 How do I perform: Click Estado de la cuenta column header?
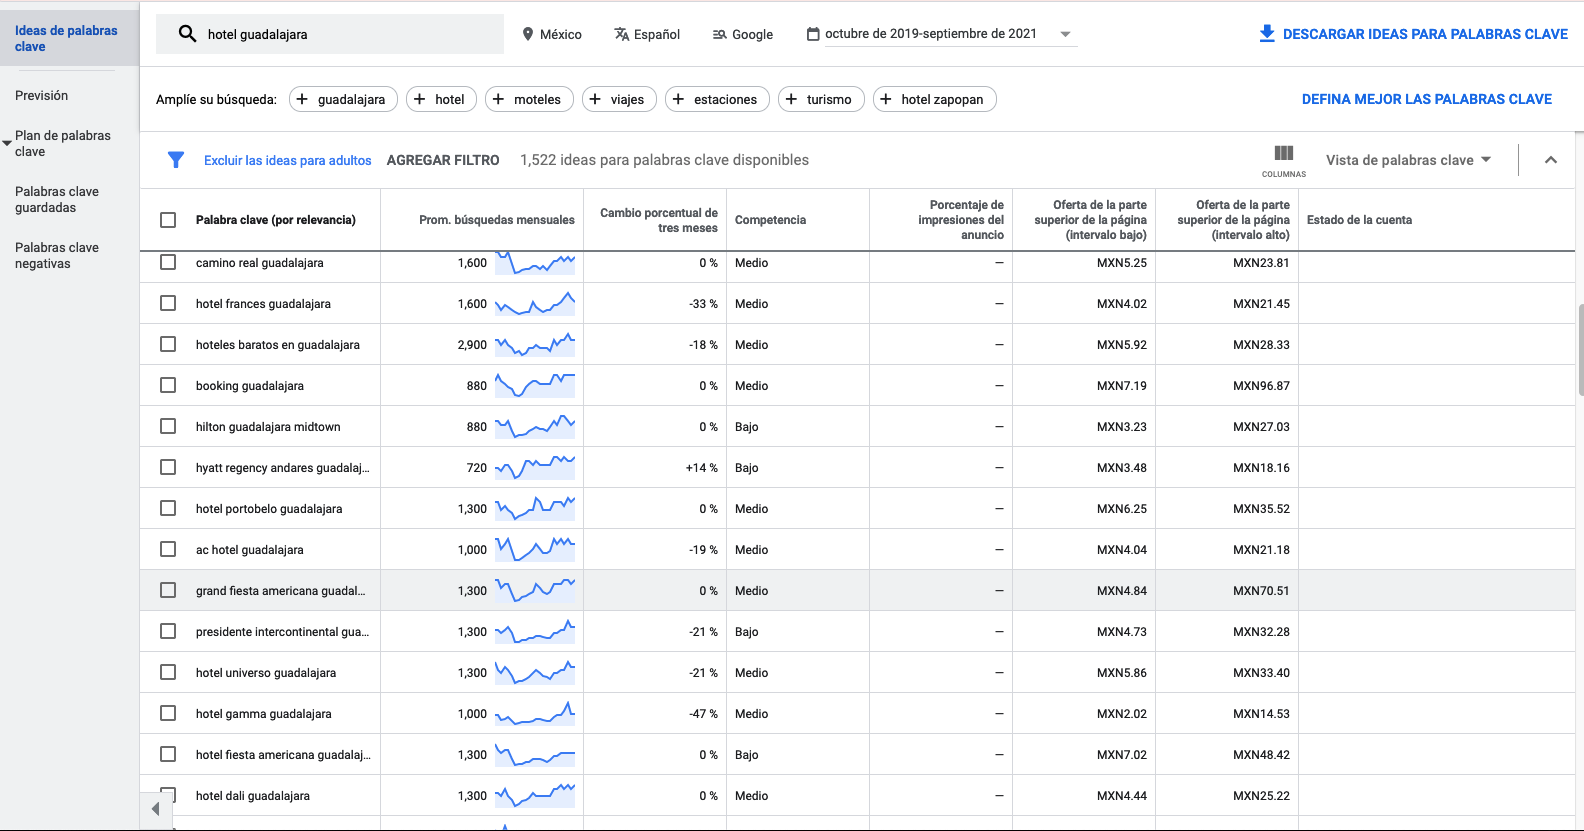pyautogui.click(x=1359, y=220)
